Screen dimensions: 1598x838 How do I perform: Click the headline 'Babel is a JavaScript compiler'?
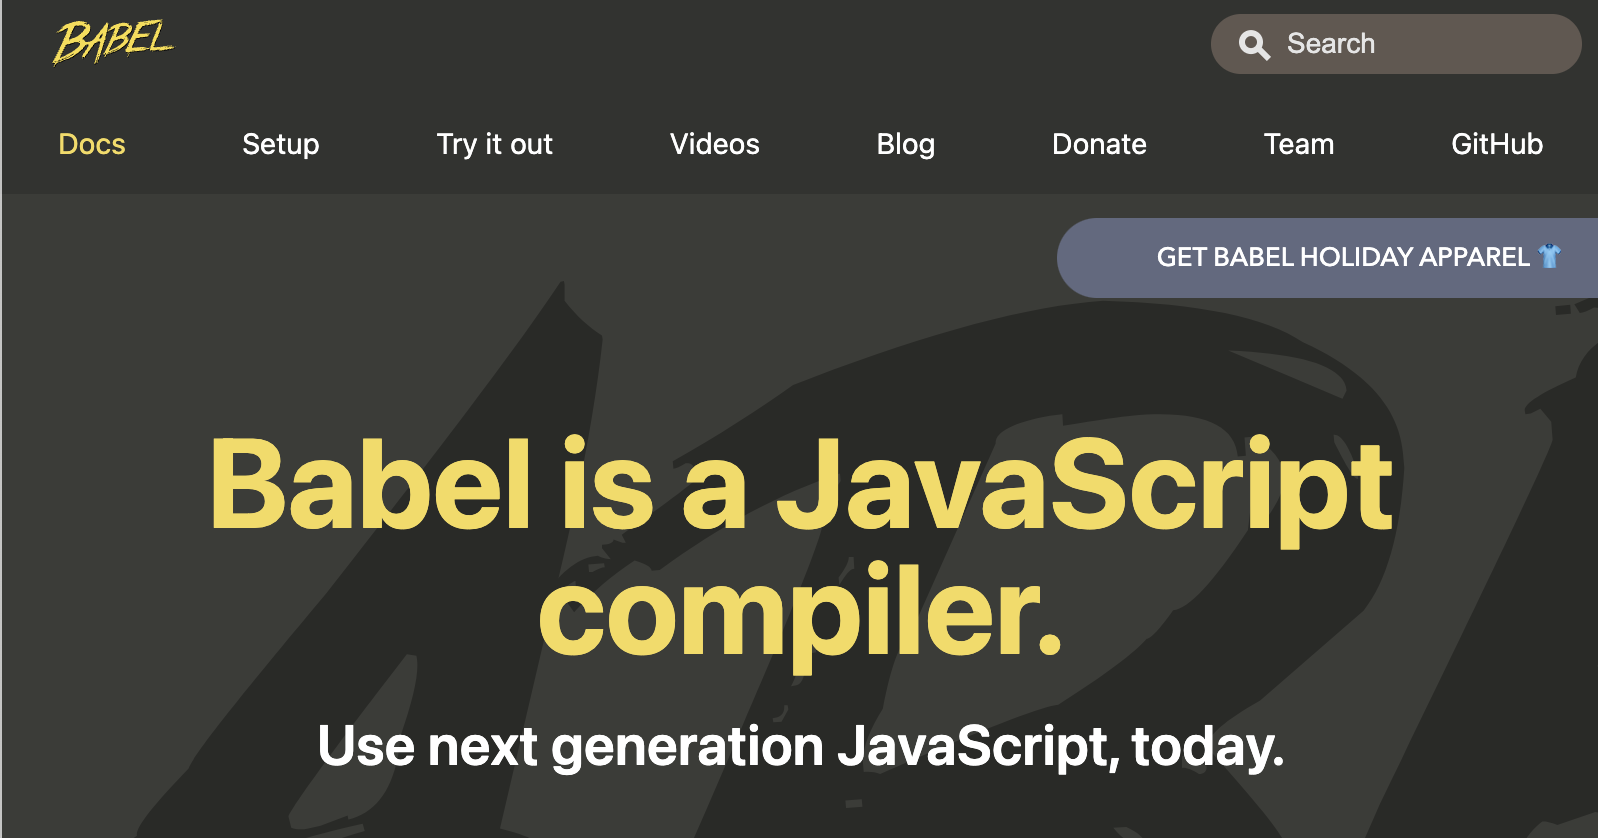[799, 545]
